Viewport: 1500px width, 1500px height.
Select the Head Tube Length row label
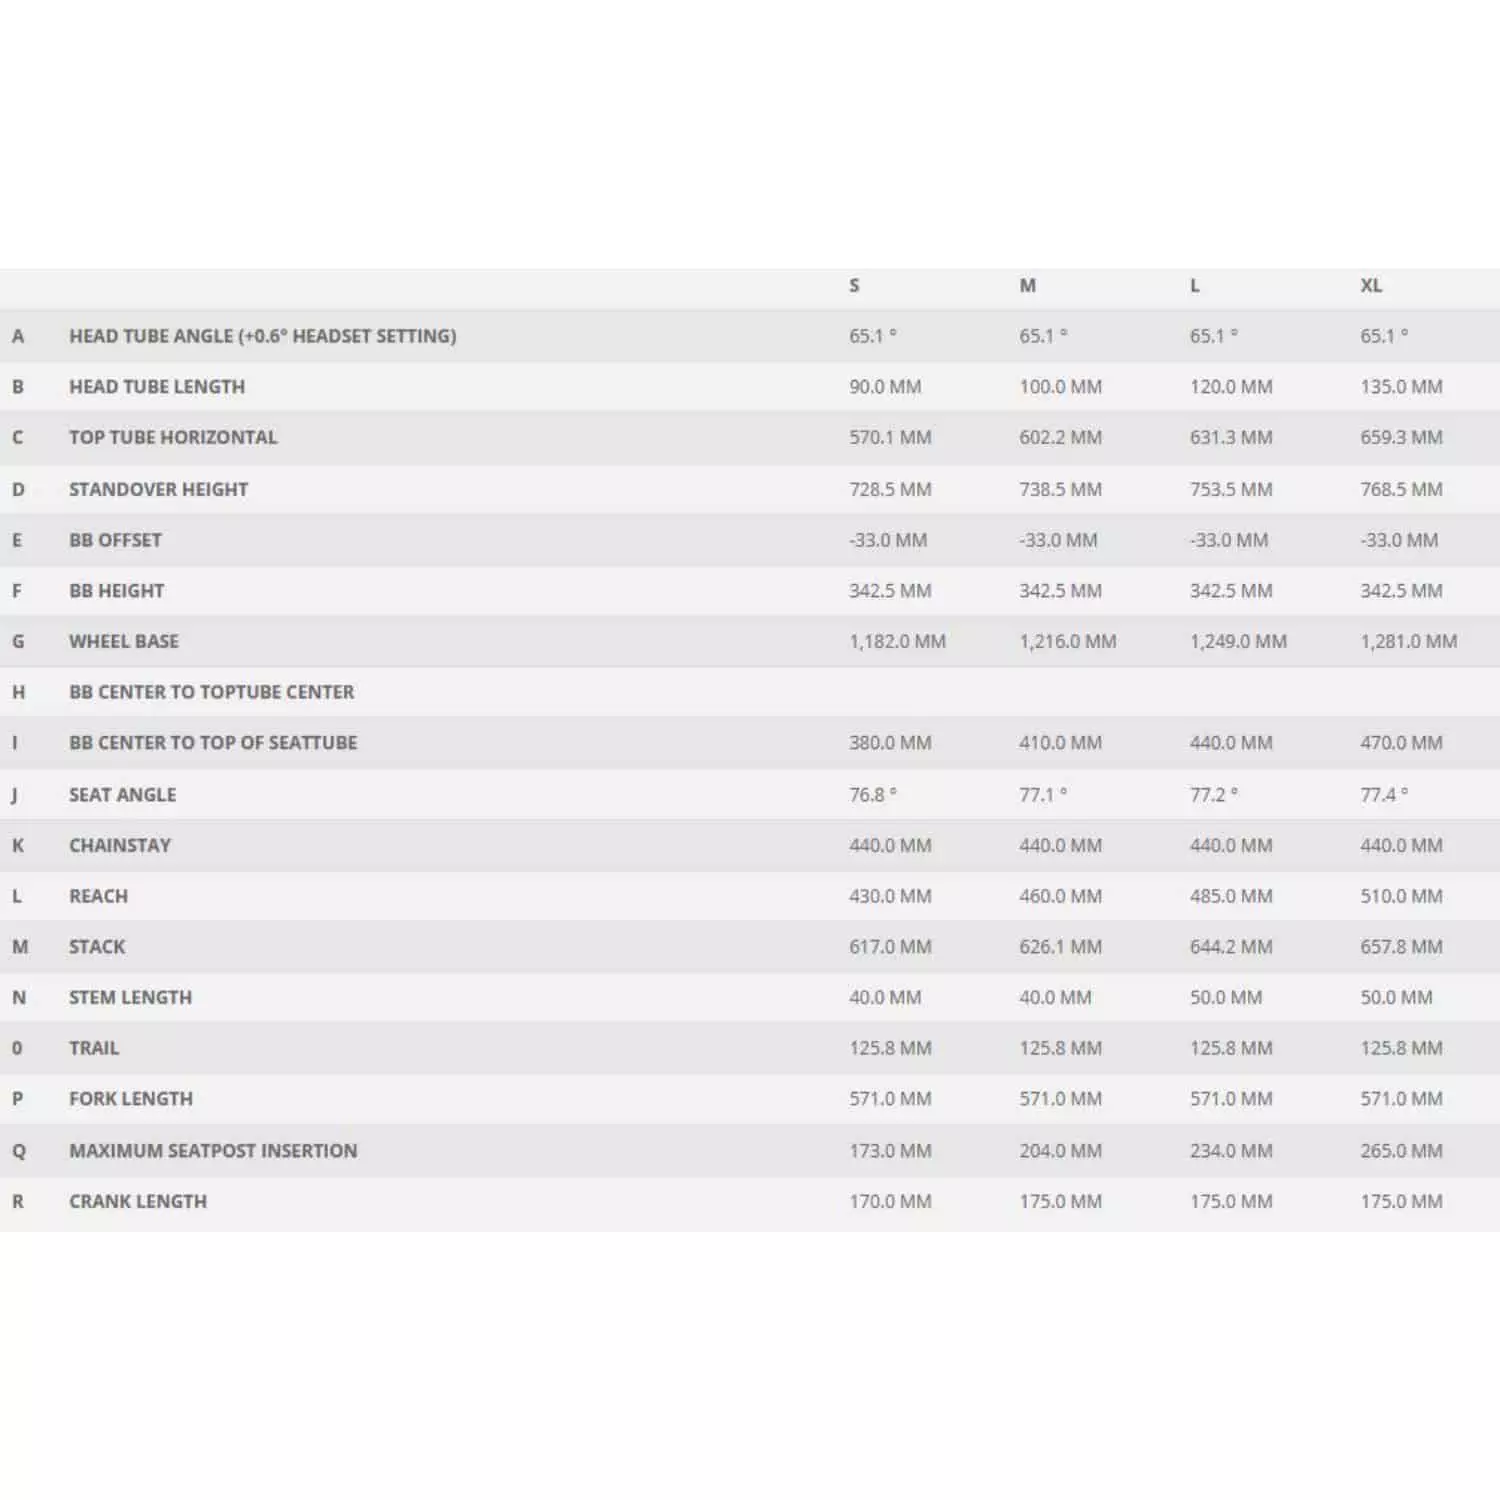157,387
